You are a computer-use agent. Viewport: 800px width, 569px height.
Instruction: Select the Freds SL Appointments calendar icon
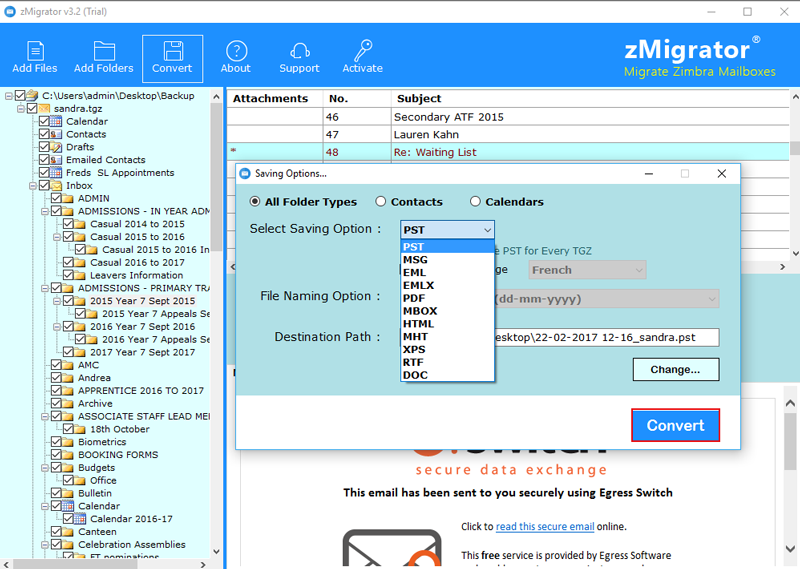56,172
